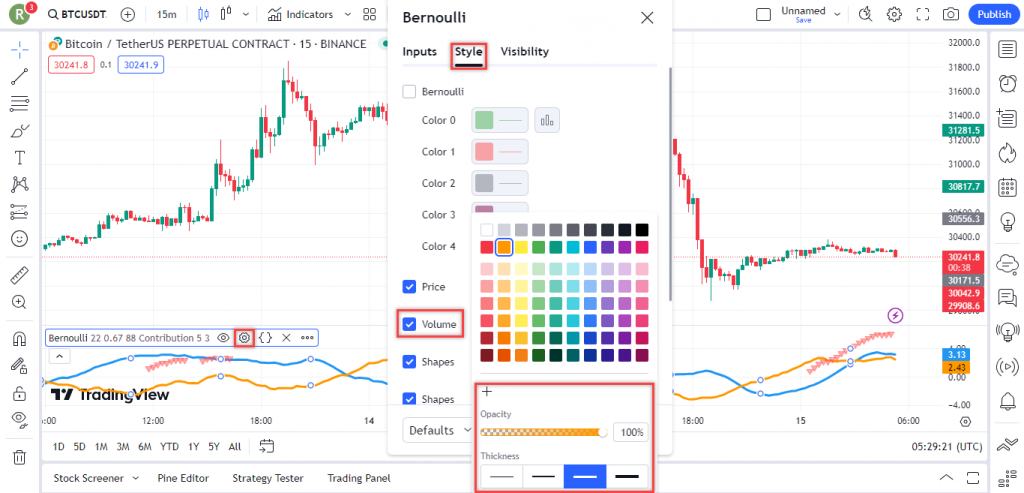This screenshot has height=493, width=1024.
Task: Choose black in the color palette
Action: pos(642,230)
